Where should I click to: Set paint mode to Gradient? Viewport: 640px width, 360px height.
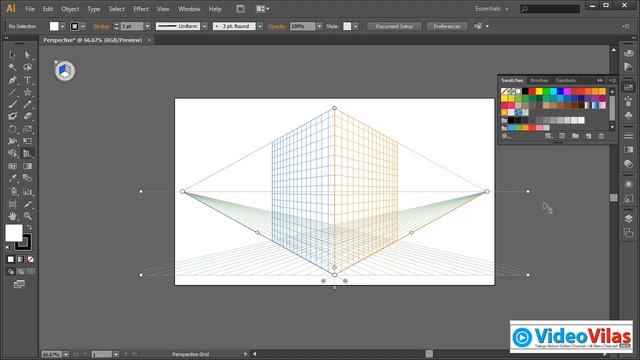20,259
